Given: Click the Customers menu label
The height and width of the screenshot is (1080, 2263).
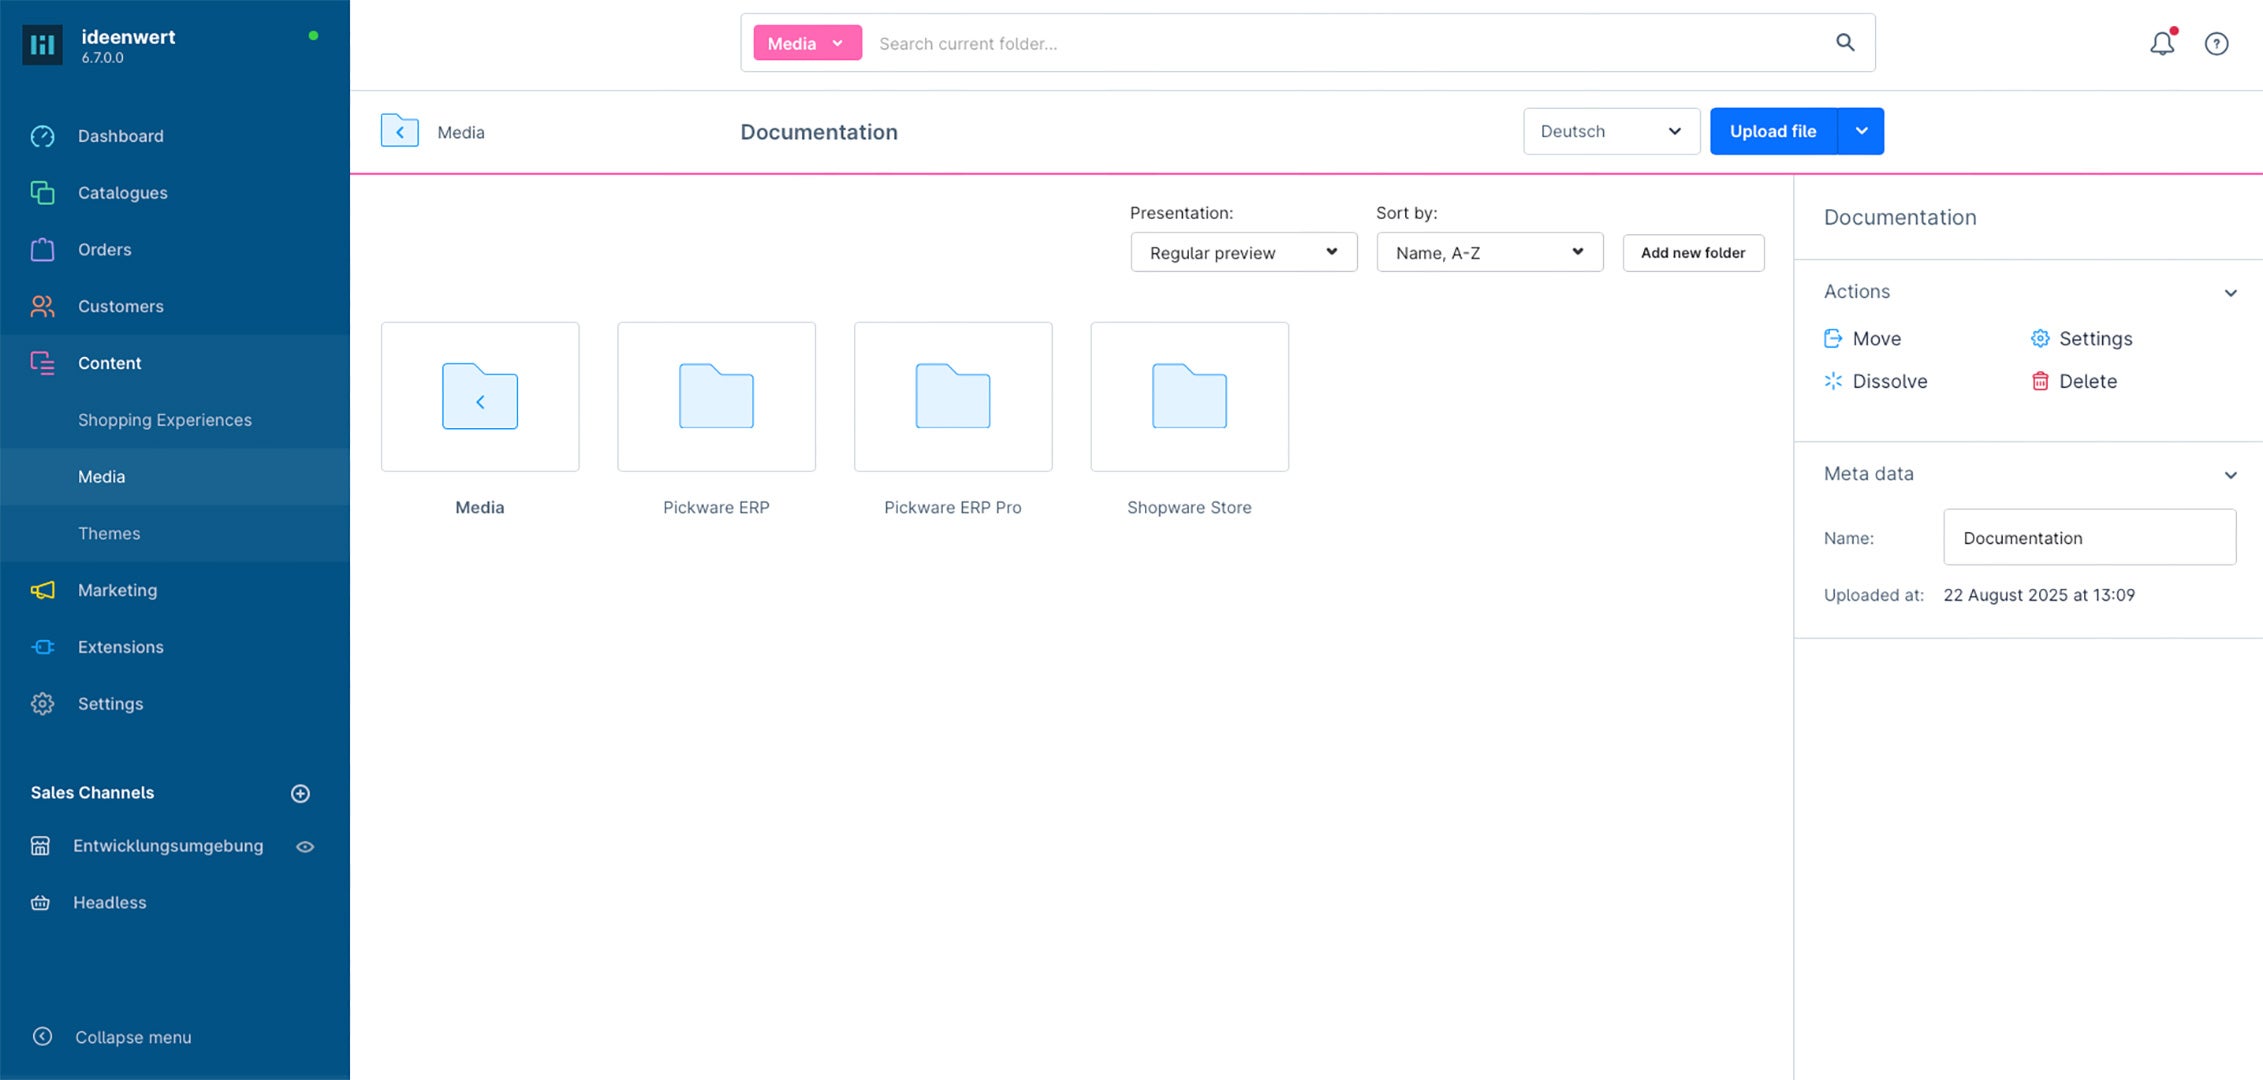Looking at the screenshot, I should click(x=120, y=306).
